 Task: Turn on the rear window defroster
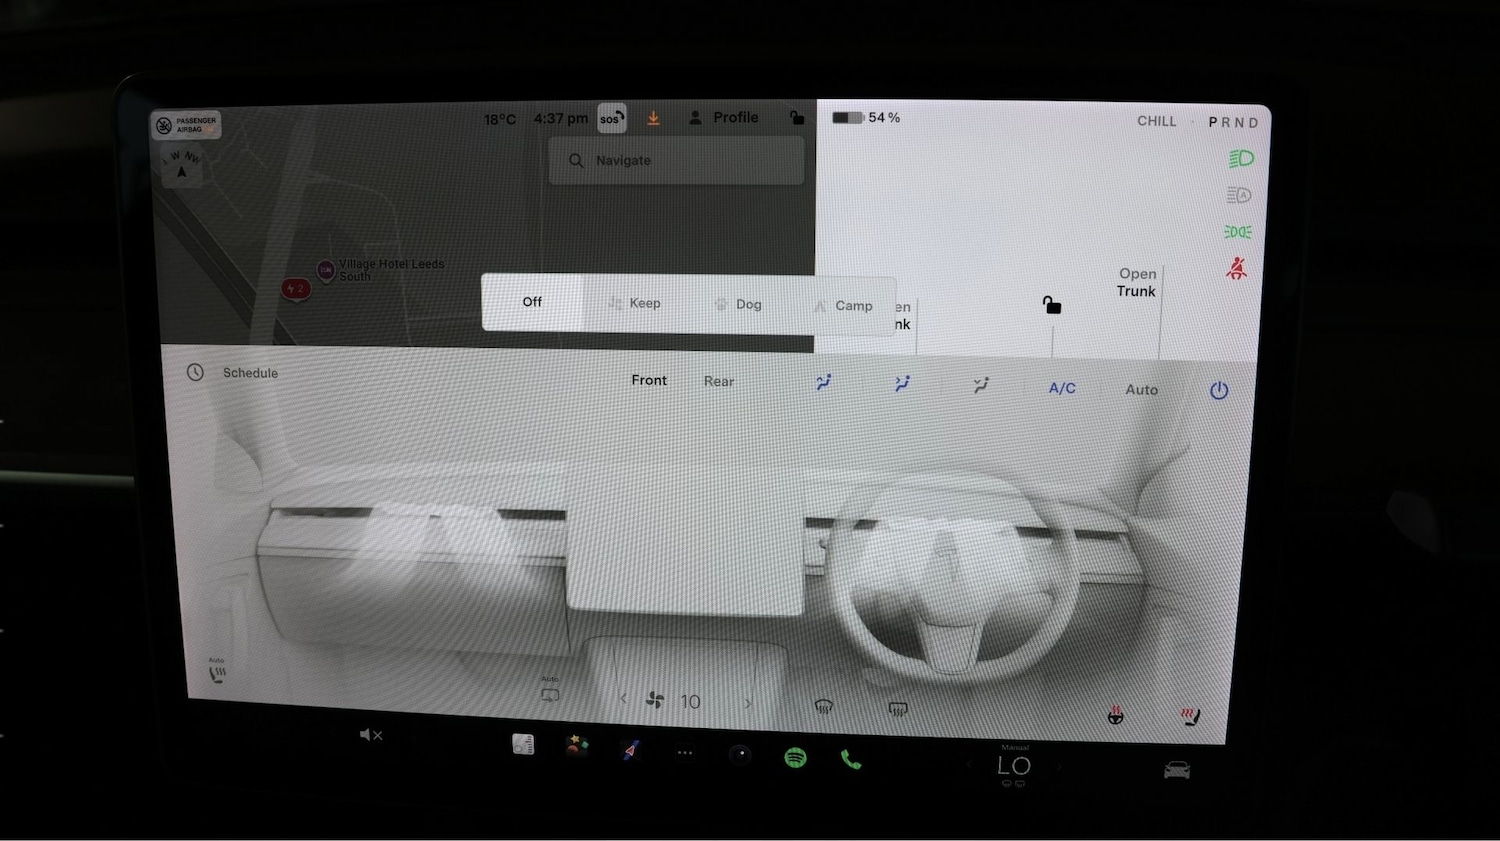pyautogui.click(x=898, y=707)
